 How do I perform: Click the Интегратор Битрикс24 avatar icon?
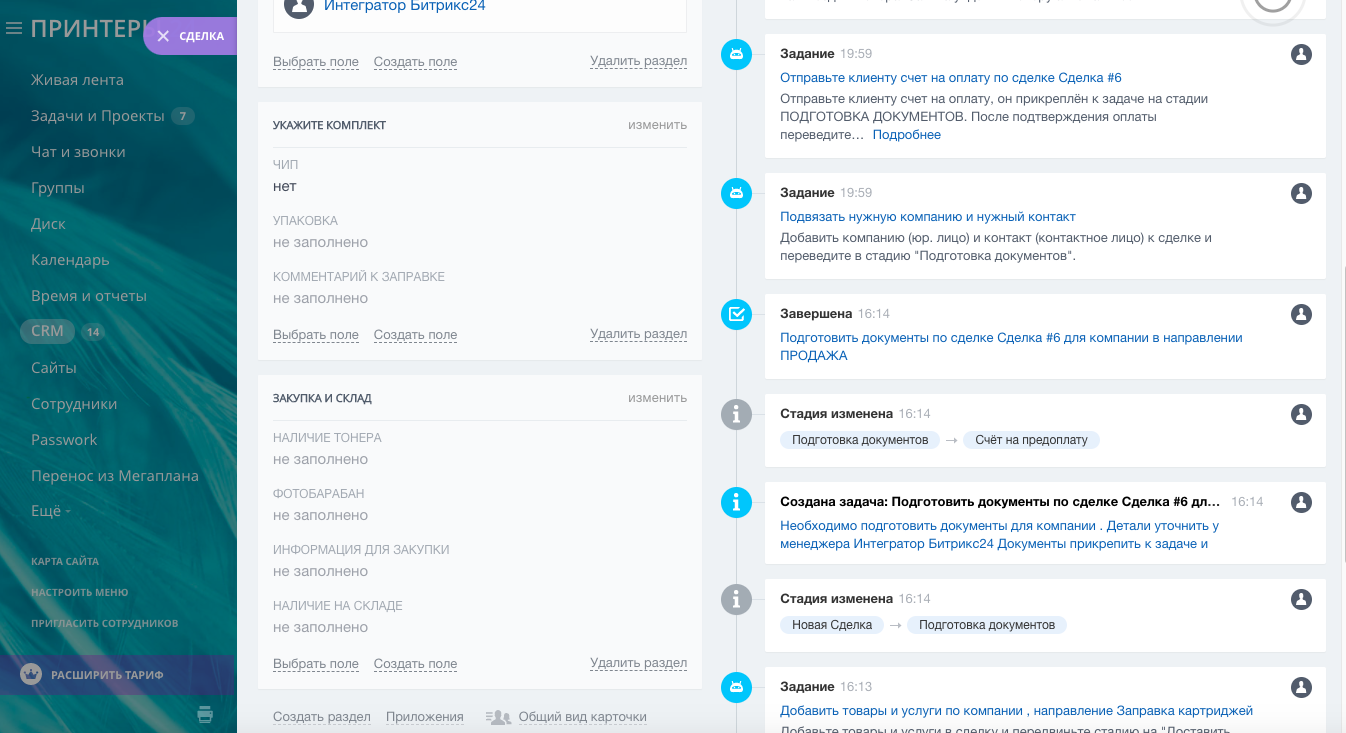tap(298, 6)
